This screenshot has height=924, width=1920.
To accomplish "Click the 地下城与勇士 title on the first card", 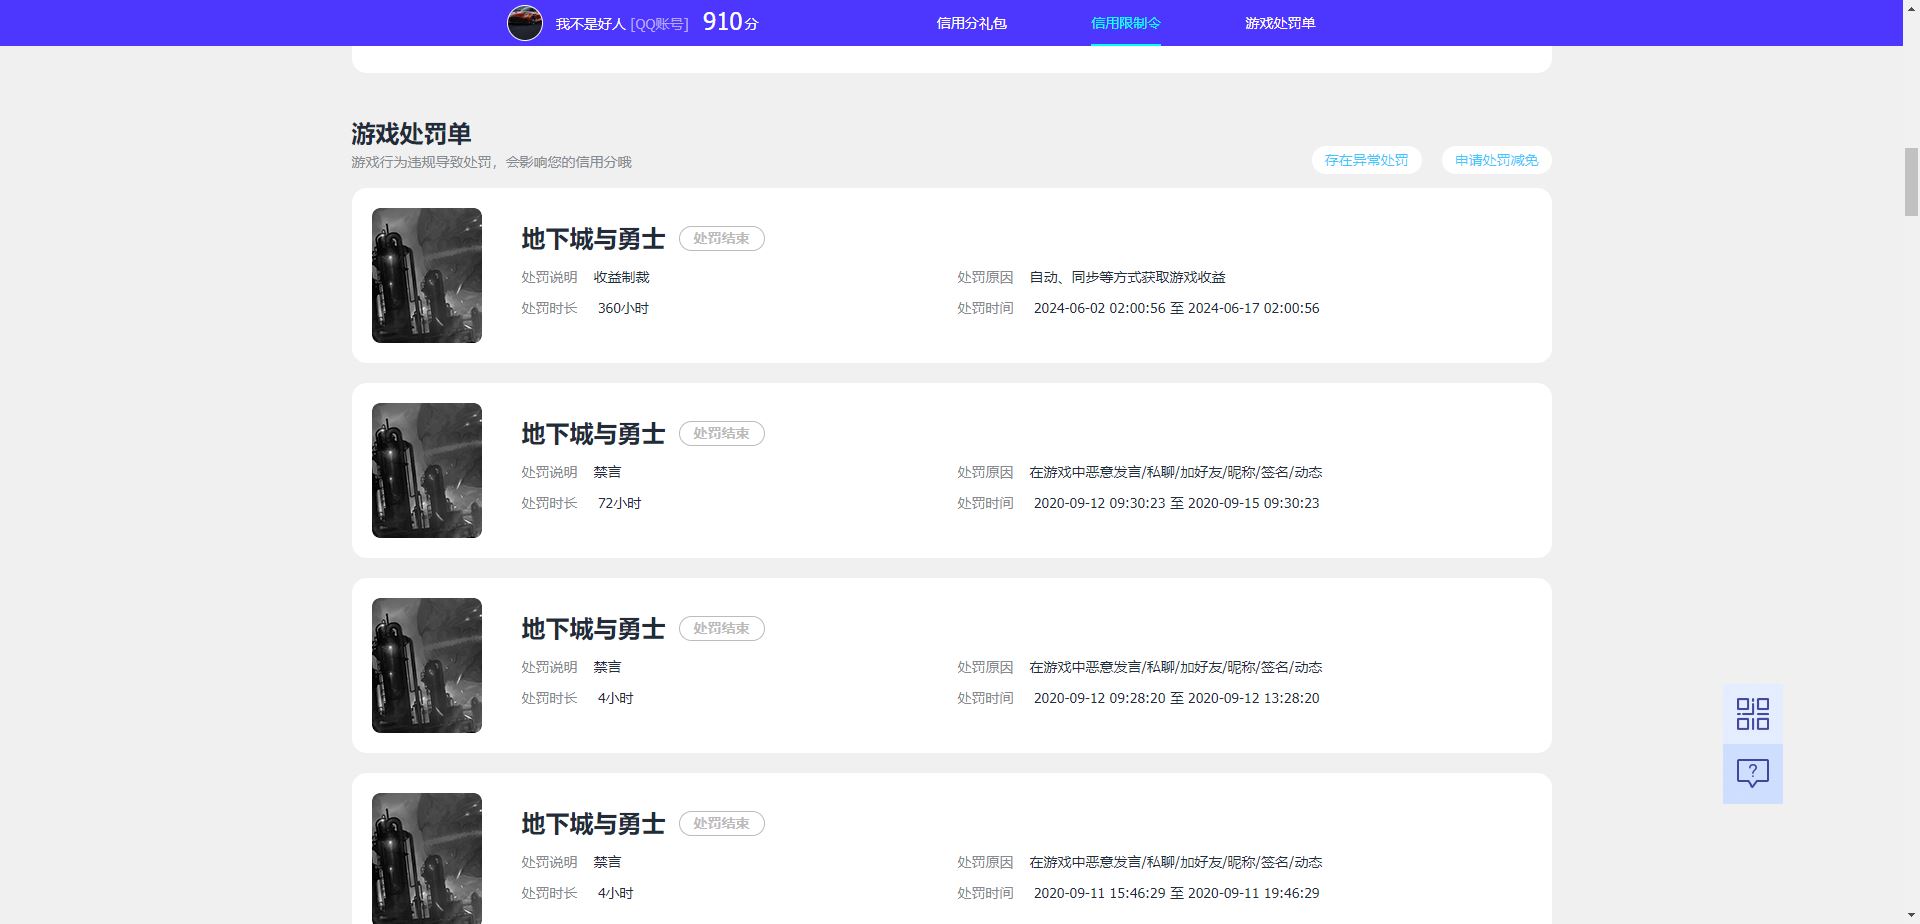I will [x=592, y=239].
